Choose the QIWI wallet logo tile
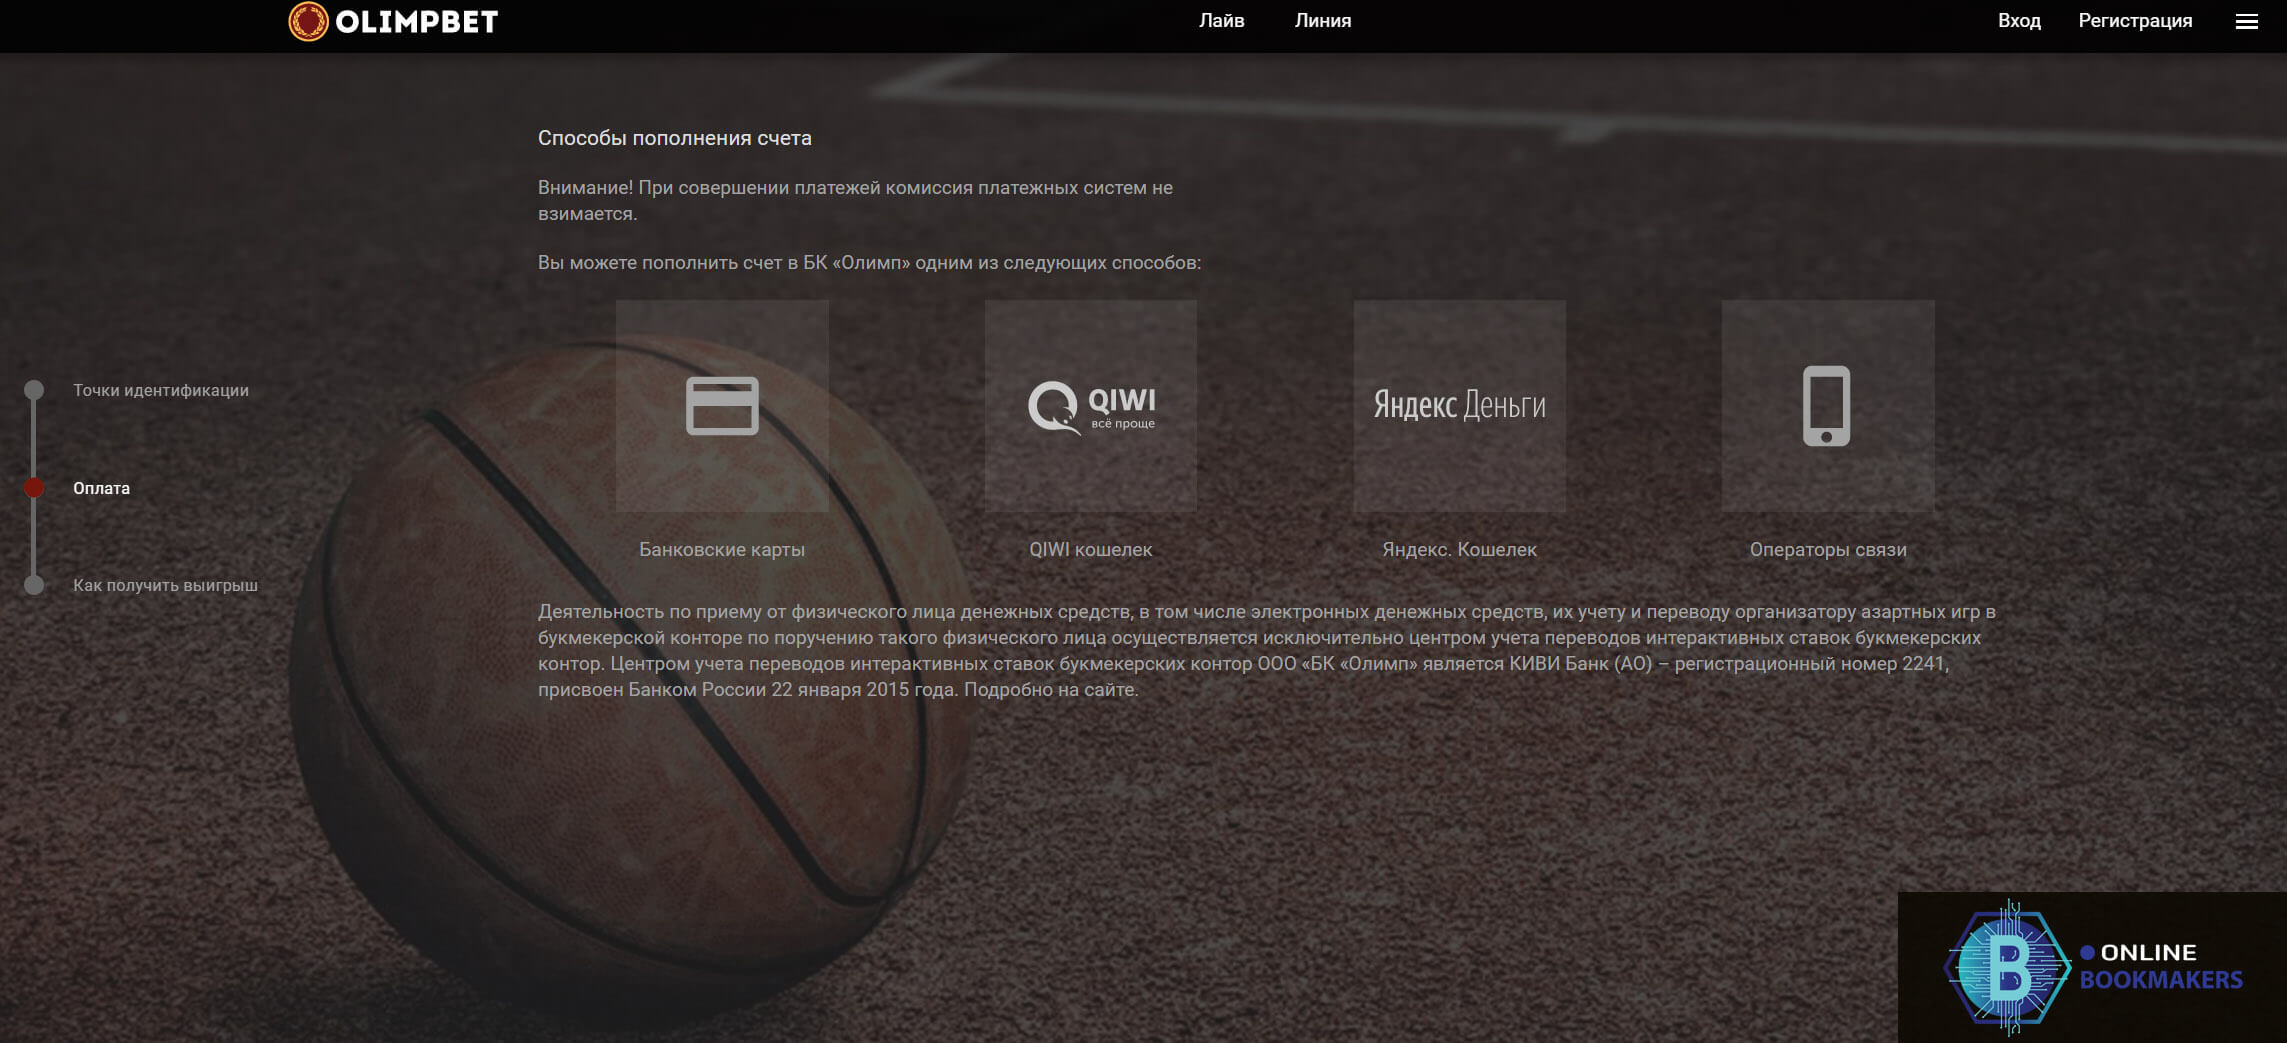 click(1090, 406)
